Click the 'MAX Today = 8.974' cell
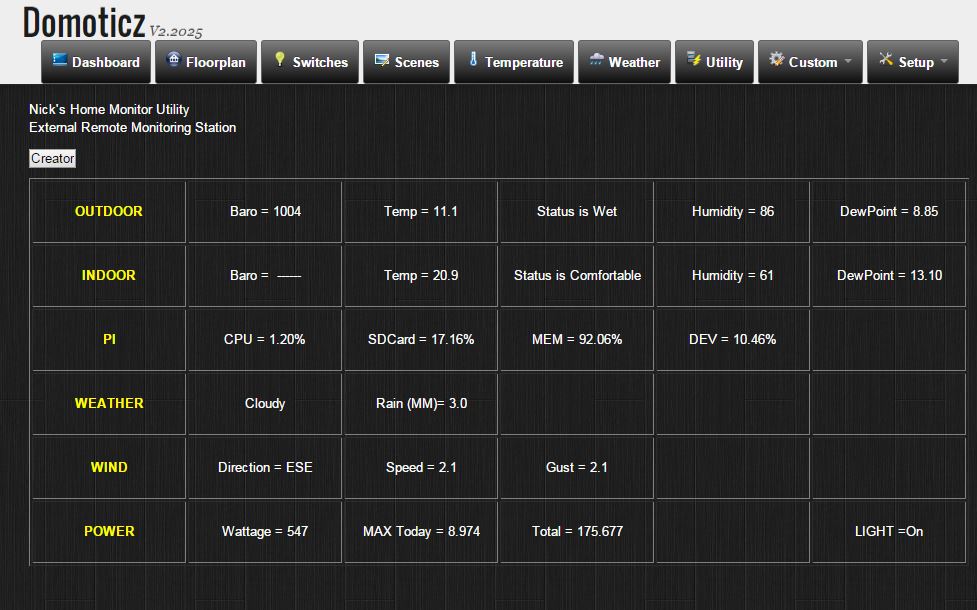Image resolution: width=977 pixels, height=610 pixels. (421, 531)
